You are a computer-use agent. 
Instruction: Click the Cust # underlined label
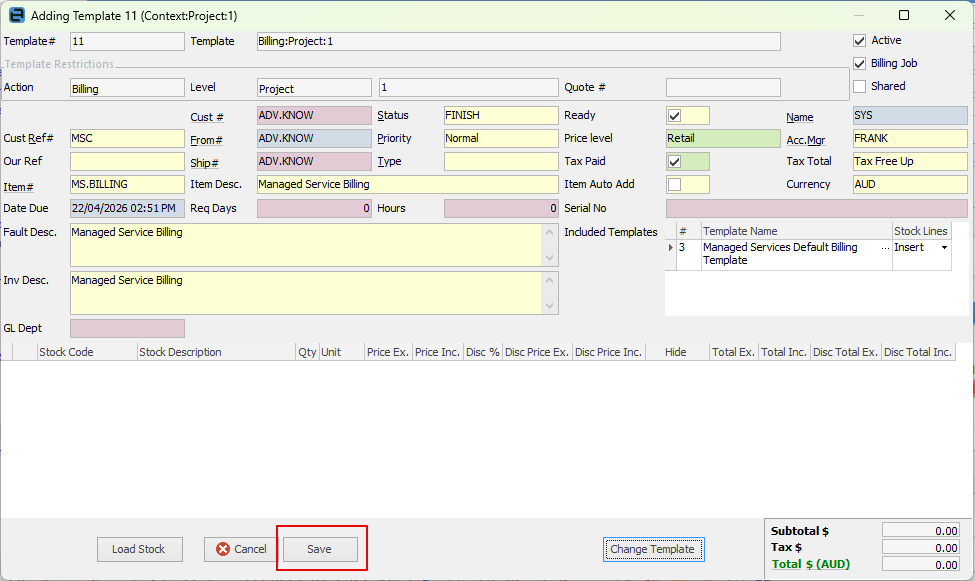click(x=207, y=117)
